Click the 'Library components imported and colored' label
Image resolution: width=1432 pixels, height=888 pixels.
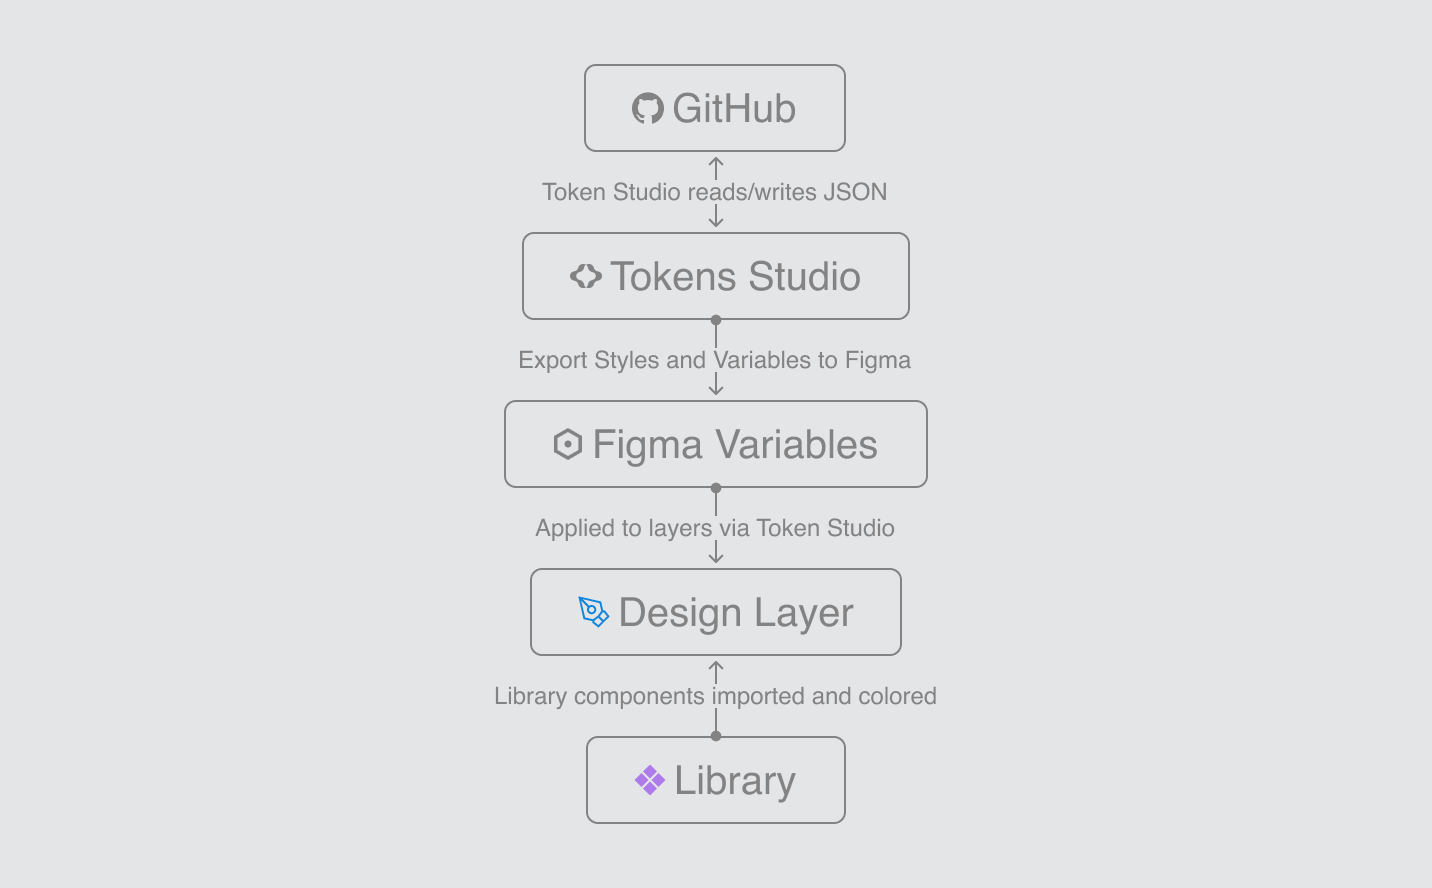715,696
